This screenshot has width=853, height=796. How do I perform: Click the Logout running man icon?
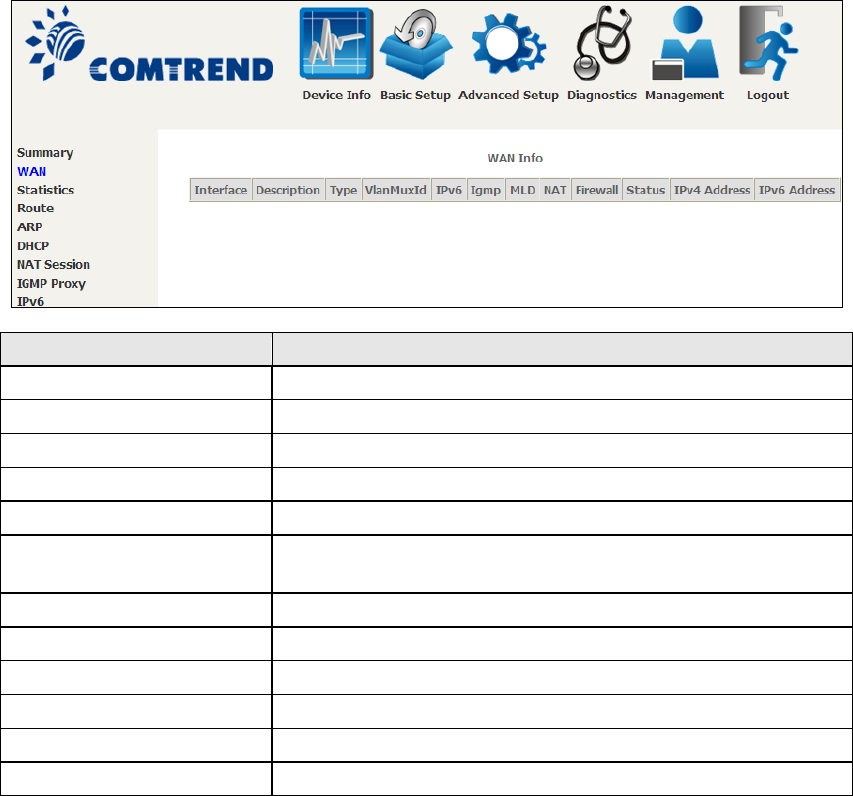click(x=768, y=44)
